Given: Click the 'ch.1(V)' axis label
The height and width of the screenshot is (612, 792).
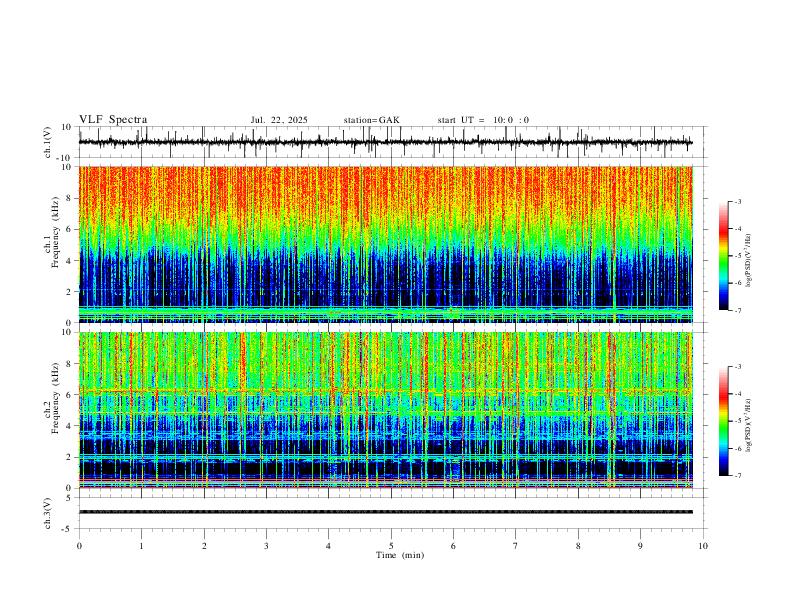Looking at the screenshot, I should pyautogui.click(x=48, y=142).
